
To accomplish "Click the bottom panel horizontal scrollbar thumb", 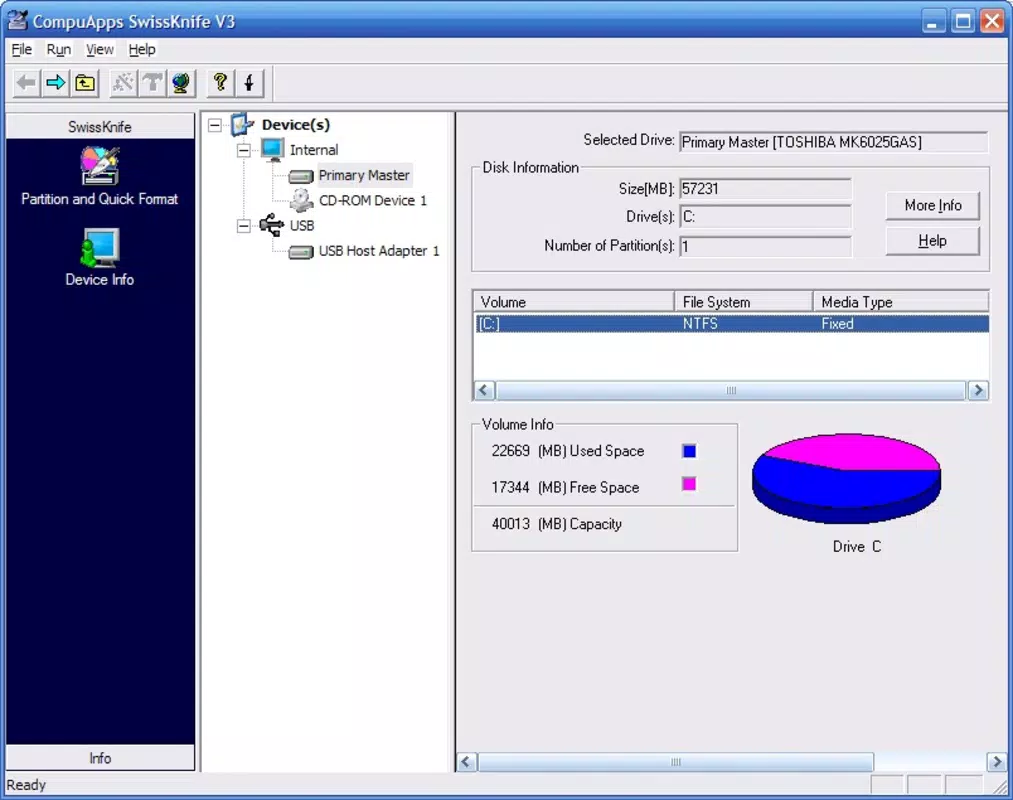I will 676,762.
